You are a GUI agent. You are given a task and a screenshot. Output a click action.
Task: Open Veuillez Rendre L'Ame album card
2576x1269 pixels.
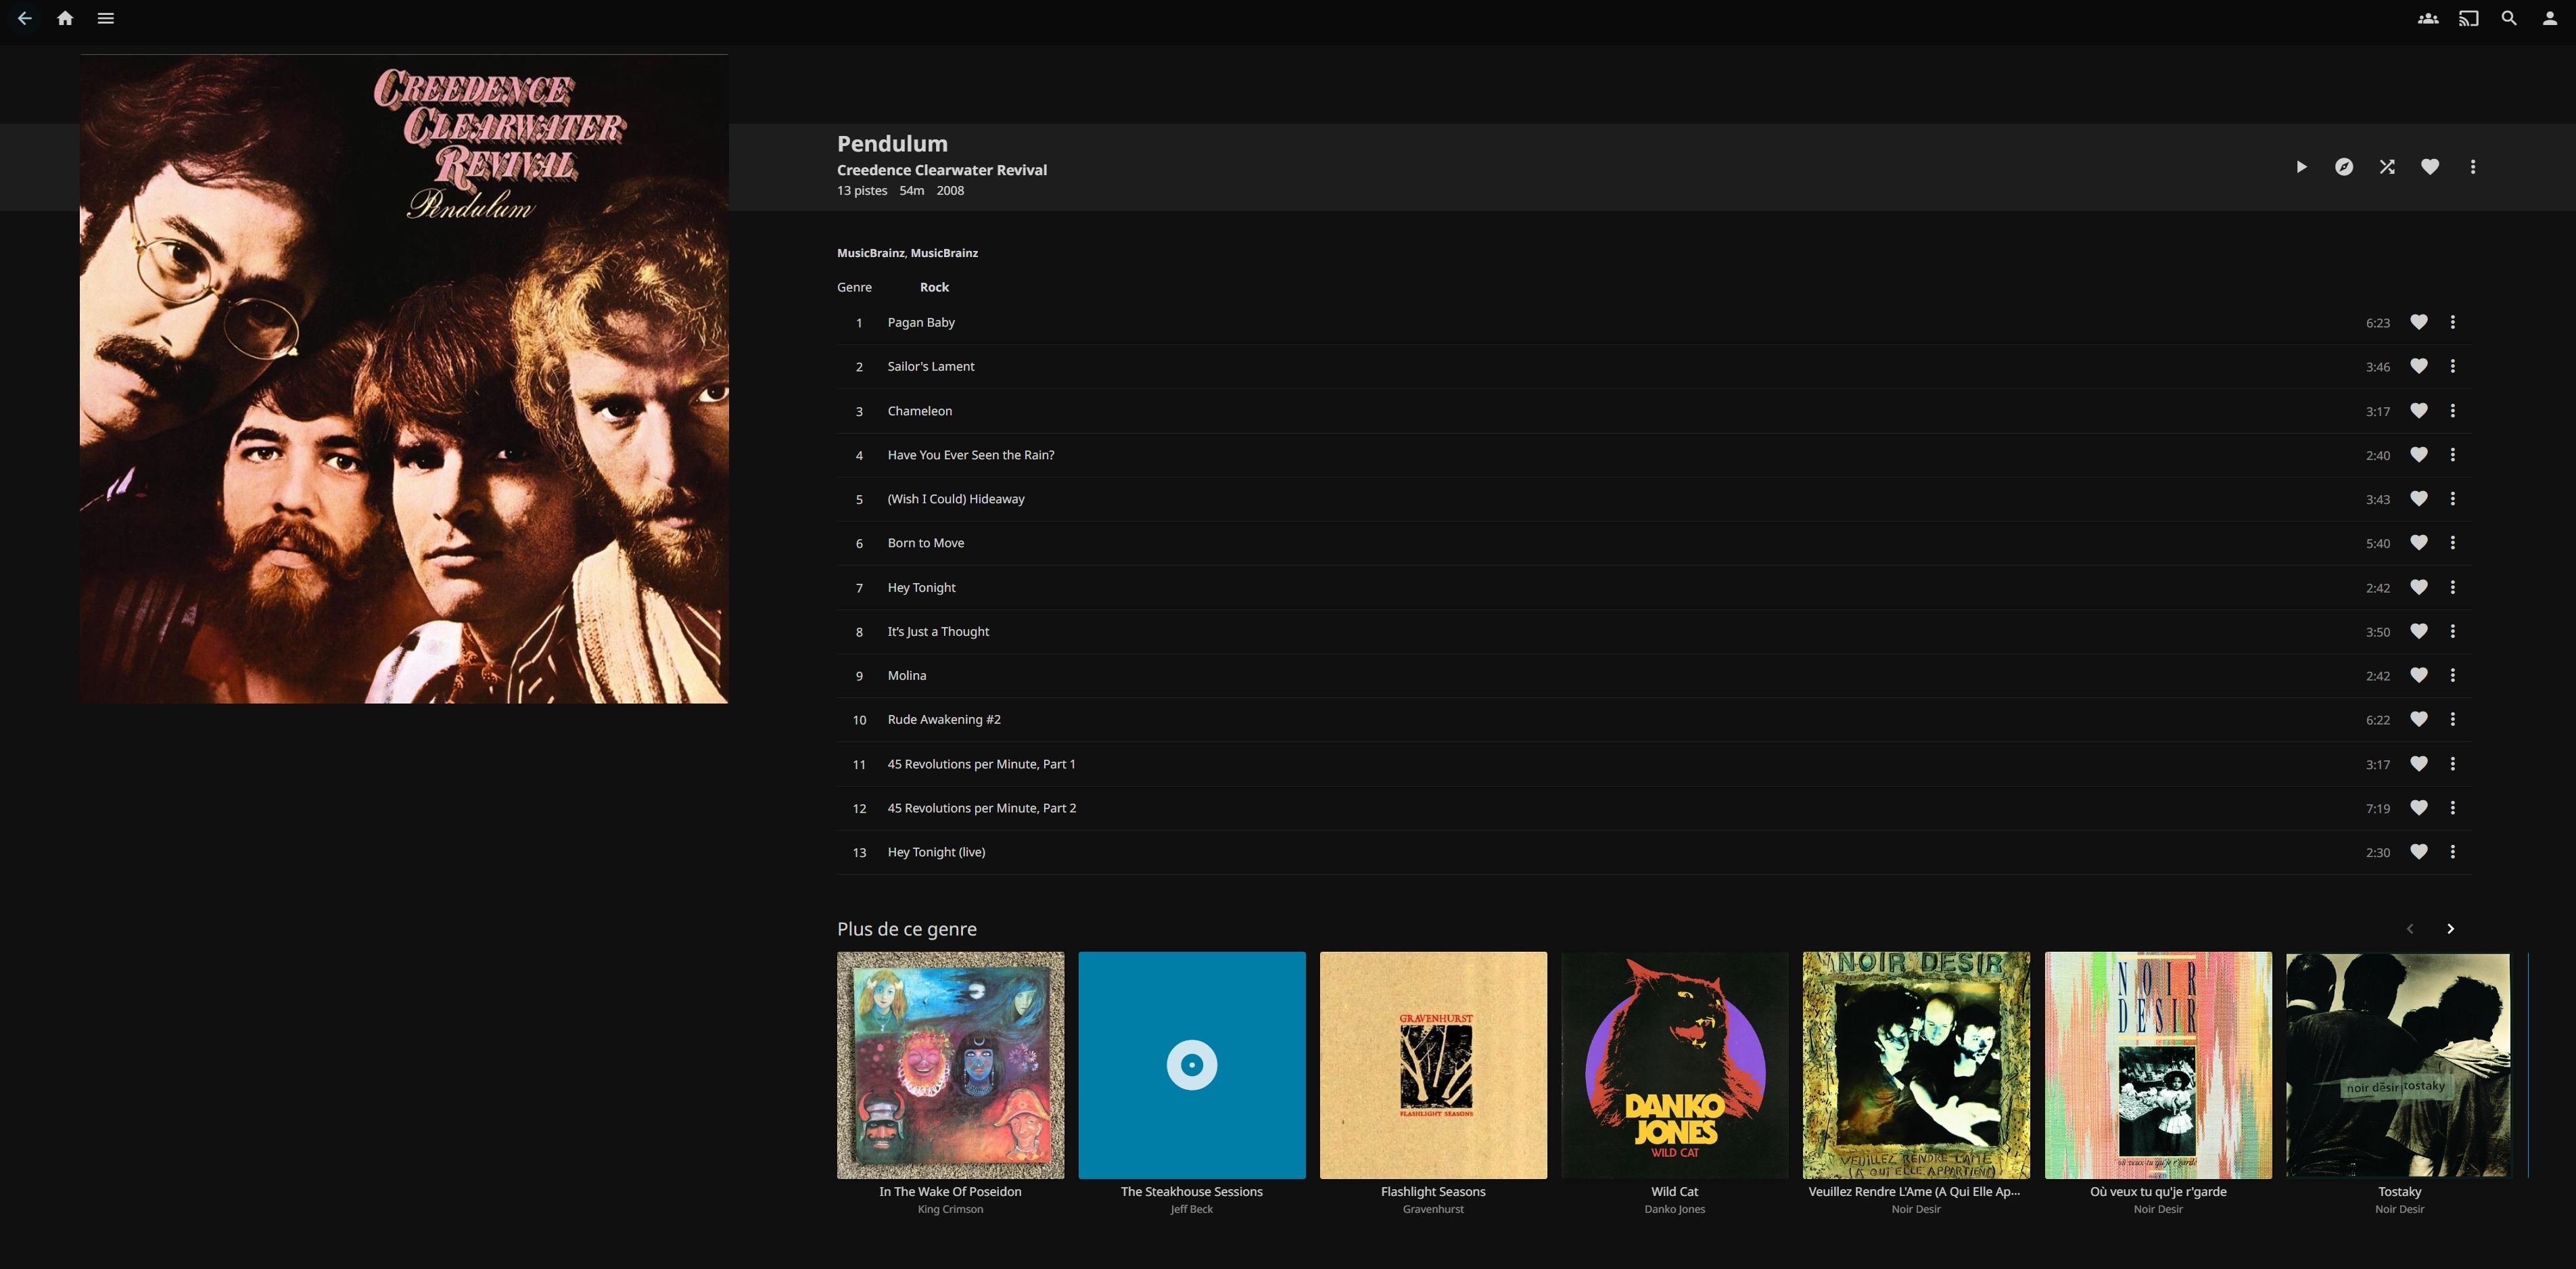(x=1916, y=1065)
